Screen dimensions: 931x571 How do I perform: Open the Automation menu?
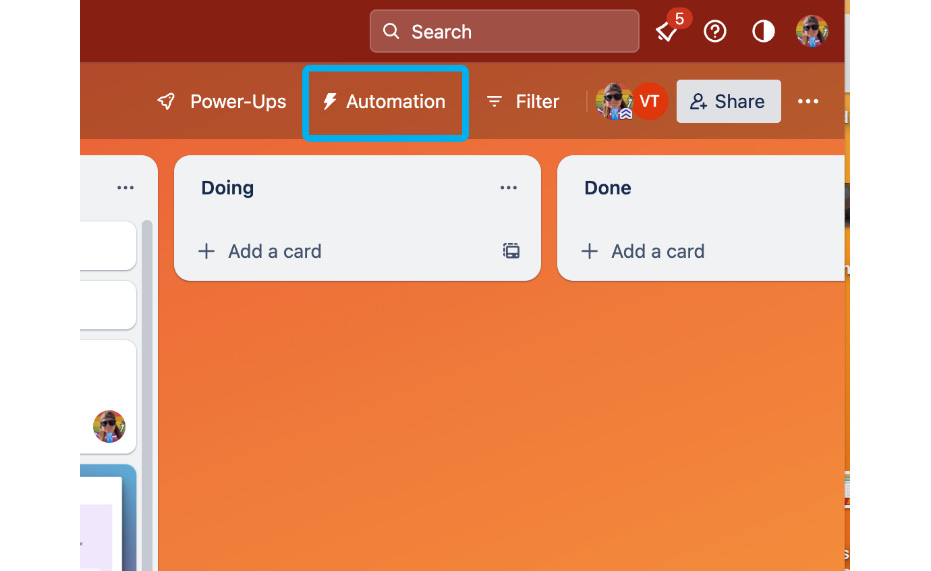385,101
